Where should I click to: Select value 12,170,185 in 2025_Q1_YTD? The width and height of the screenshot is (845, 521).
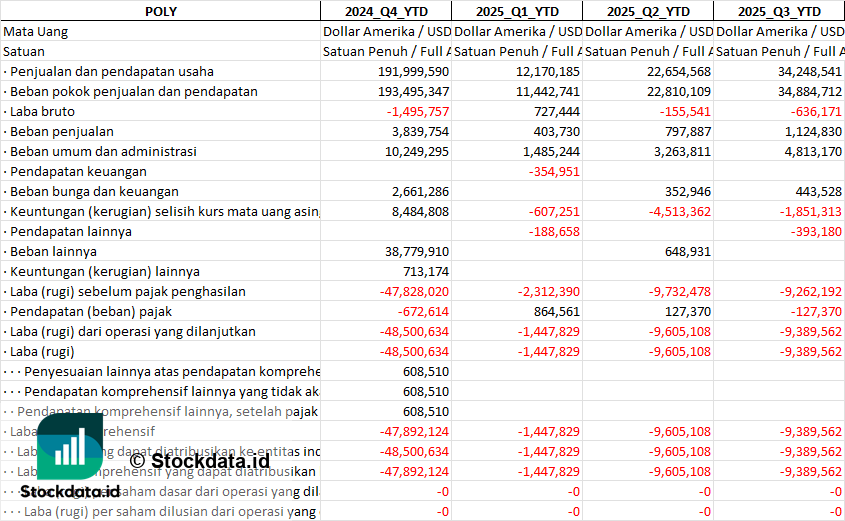coord(548,72)
